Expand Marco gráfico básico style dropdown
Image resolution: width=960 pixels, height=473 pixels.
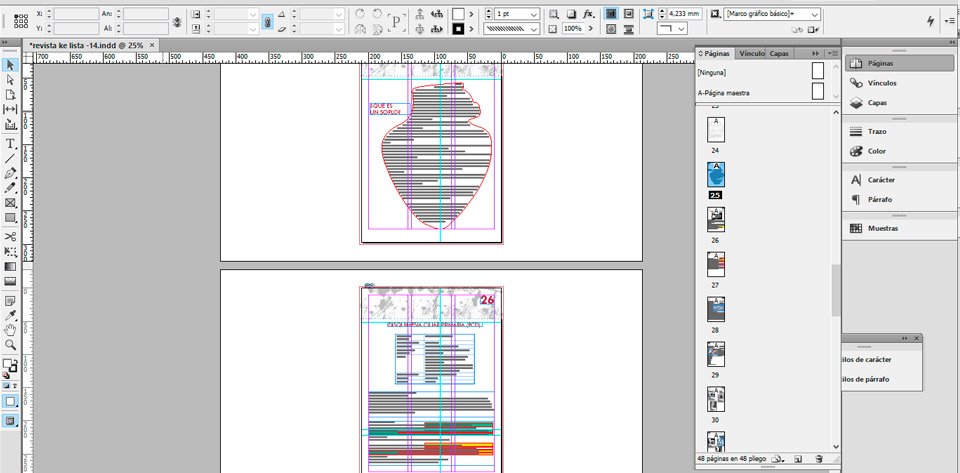pos(815,15)
